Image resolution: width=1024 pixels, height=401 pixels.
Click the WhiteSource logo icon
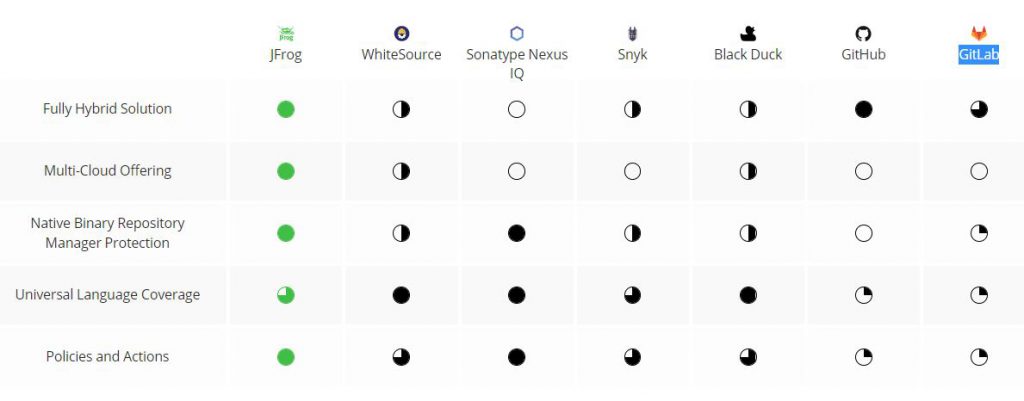401,34
